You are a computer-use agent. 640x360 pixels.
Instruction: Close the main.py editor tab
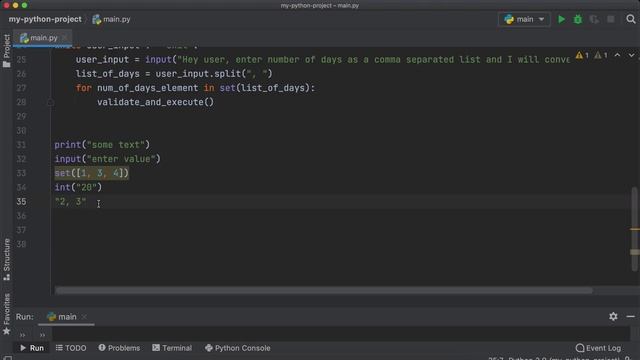tap(65, 38)
